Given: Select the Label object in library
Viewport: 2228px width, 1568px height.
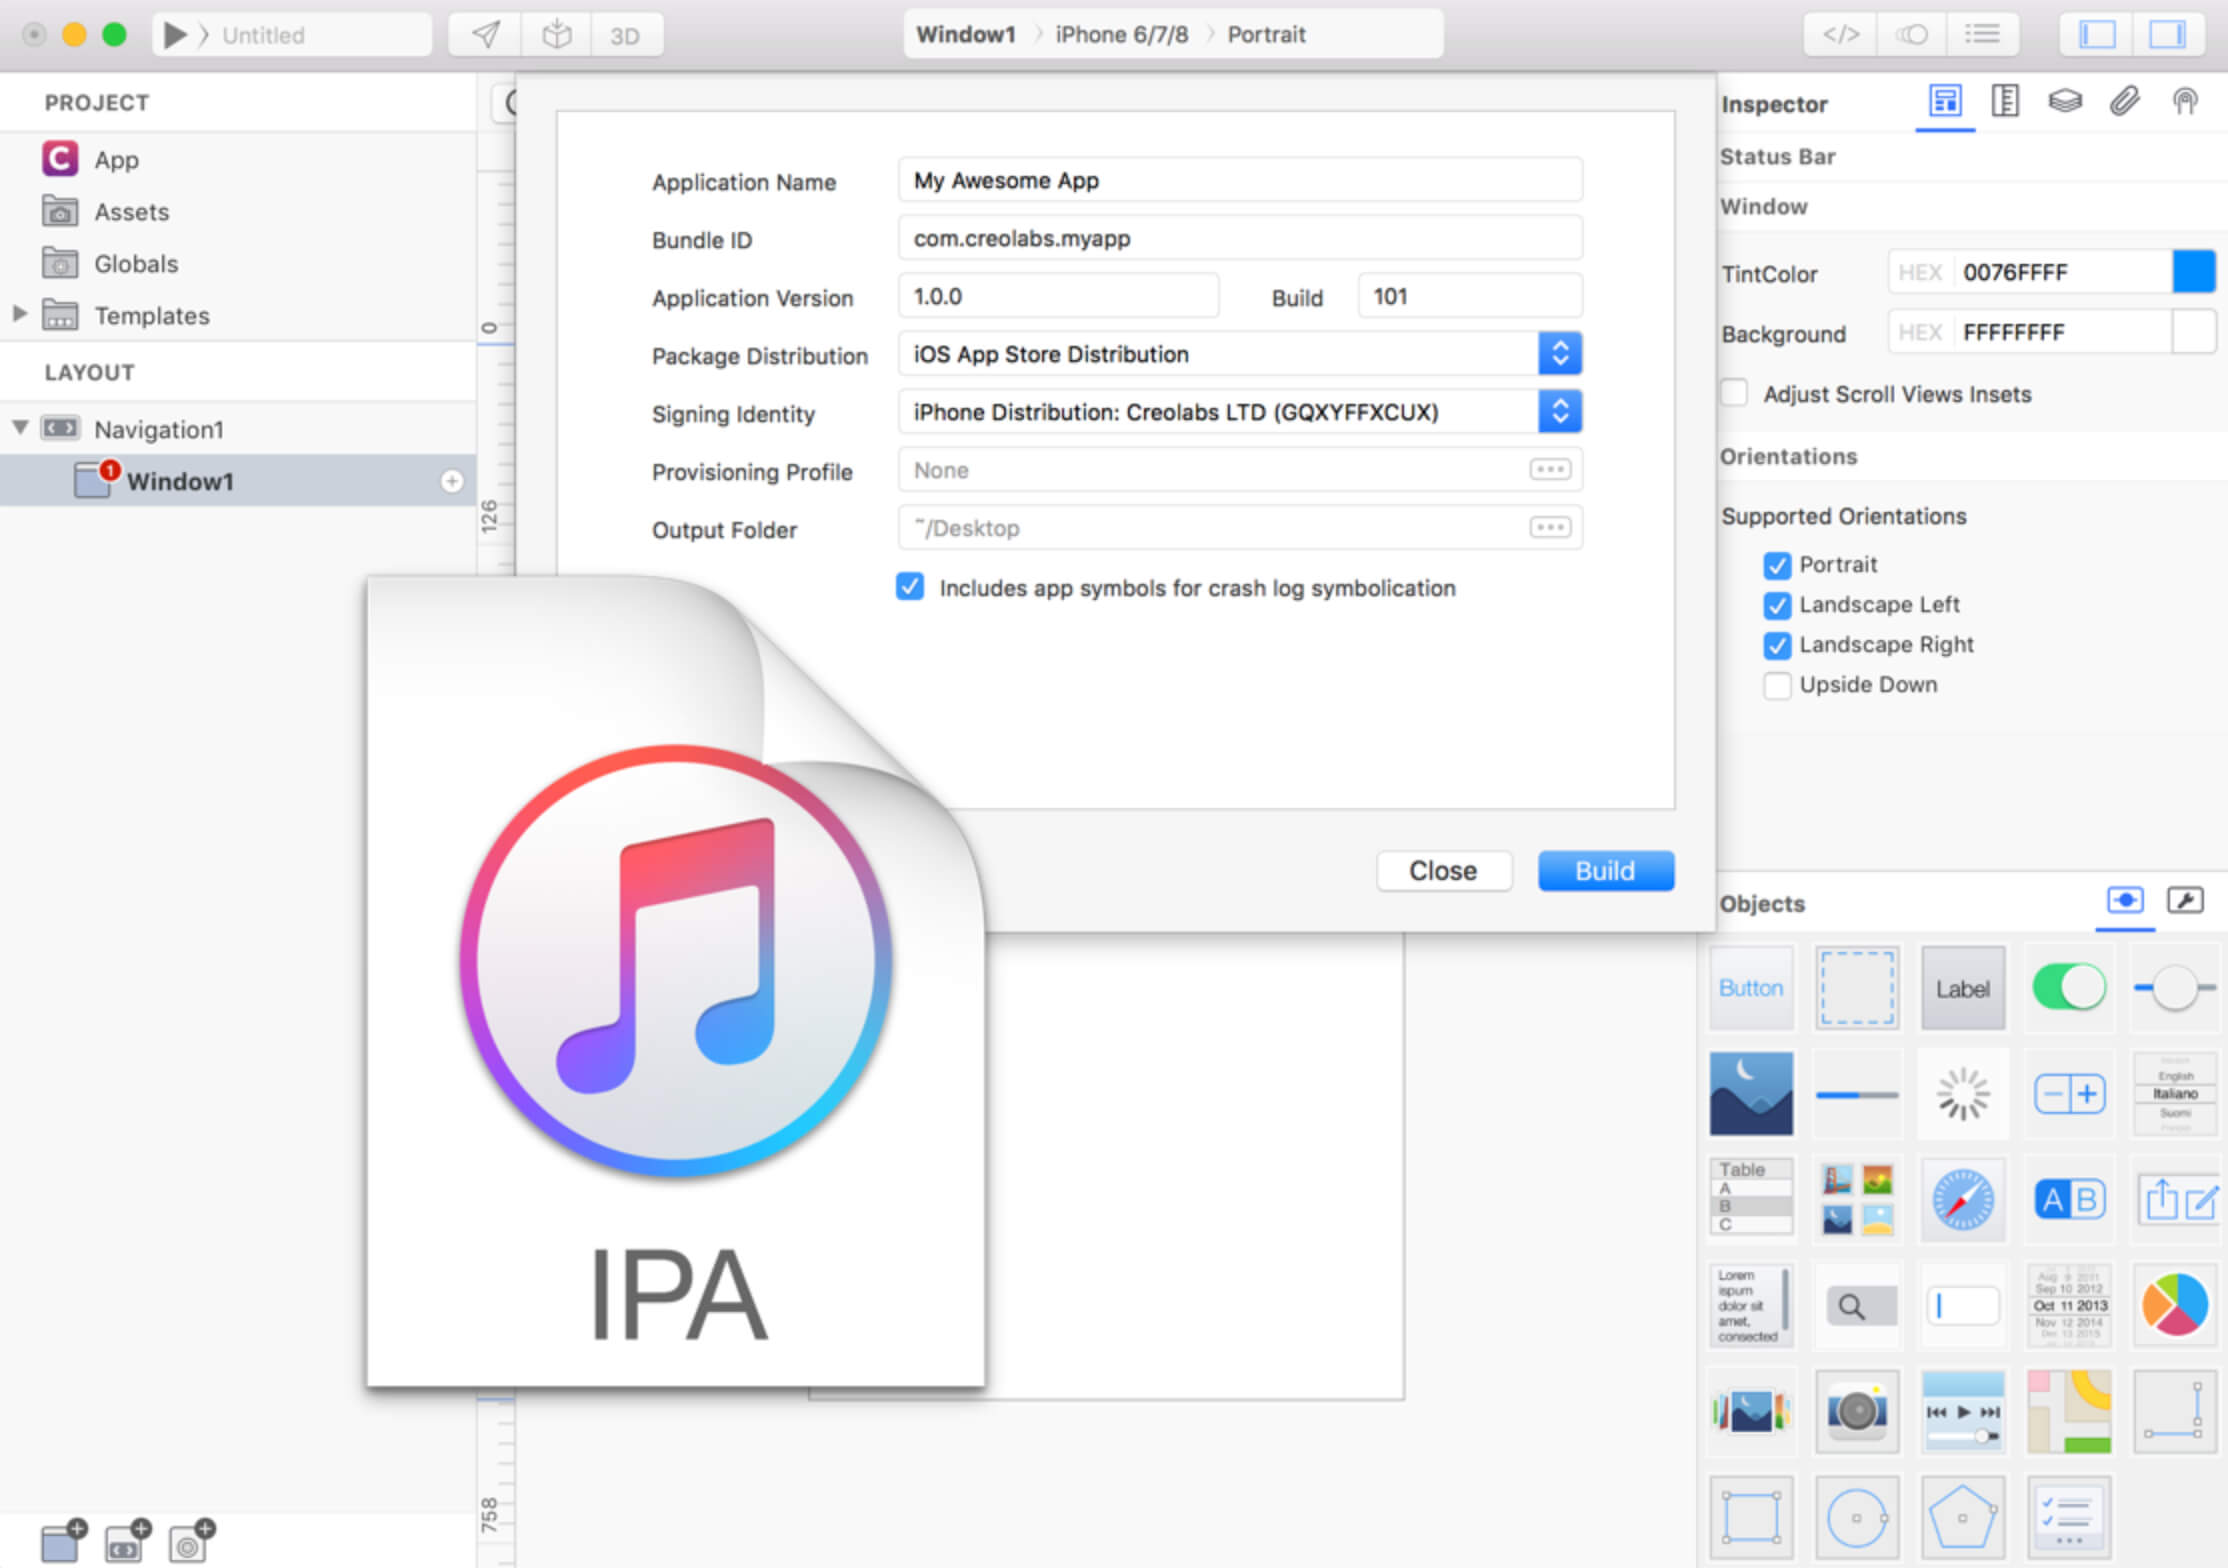Looking at the screenshot, I should tap(1963, 988).
